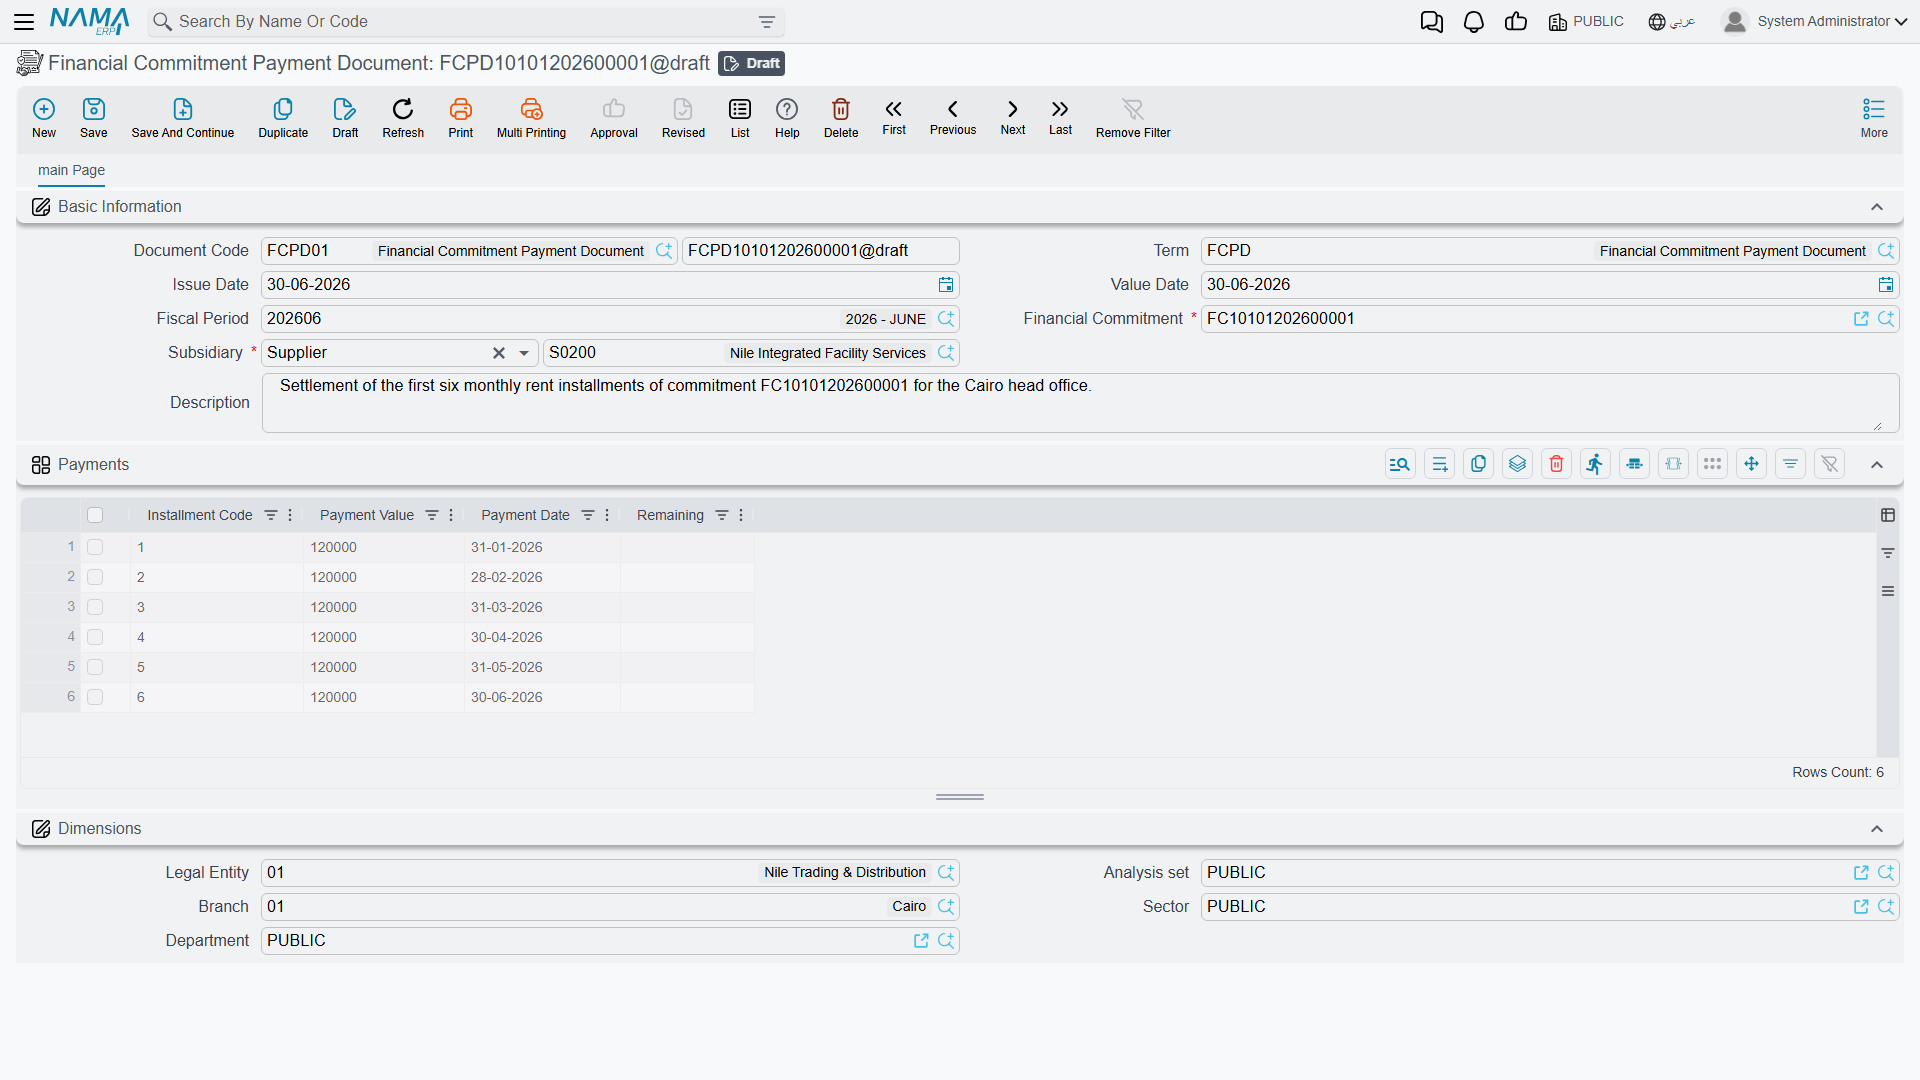This screenshot has height=1080, width=1920.
Task: Check the row for installment 31-03-2026
Action: tap(95, 607)
